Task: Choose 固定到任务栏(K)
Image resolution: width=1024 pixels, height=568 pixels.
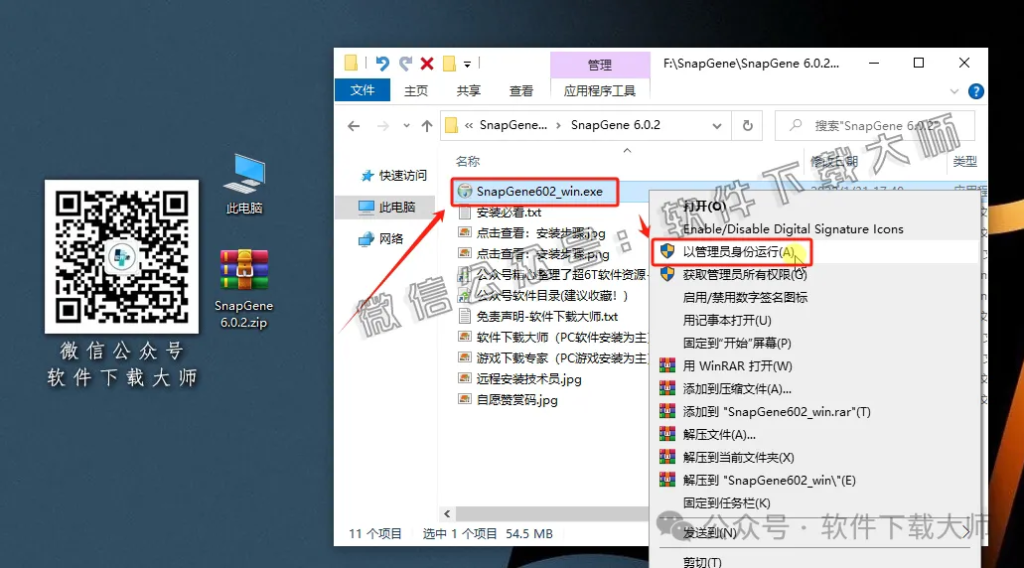Action: (726, 503)
